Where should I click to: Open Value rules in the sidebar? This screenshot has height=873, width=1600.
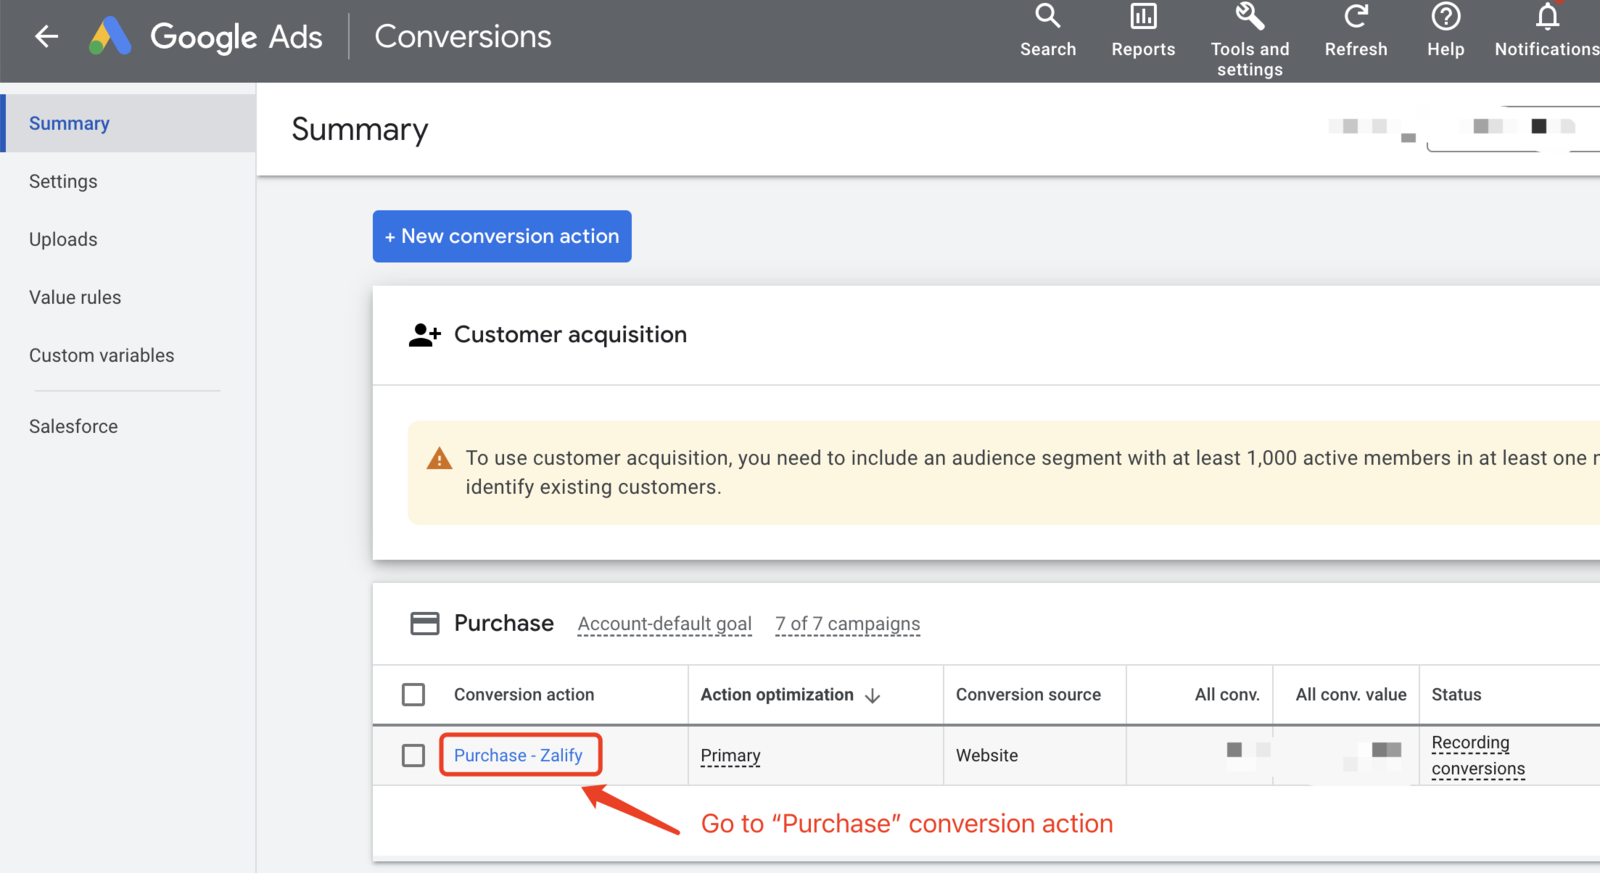click(x=75, y=297)
